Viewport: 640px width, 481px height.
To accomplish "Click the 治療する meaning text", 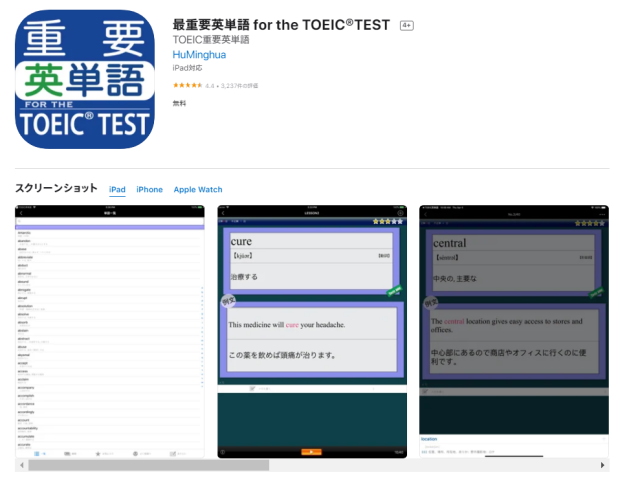I will (244, 277).
